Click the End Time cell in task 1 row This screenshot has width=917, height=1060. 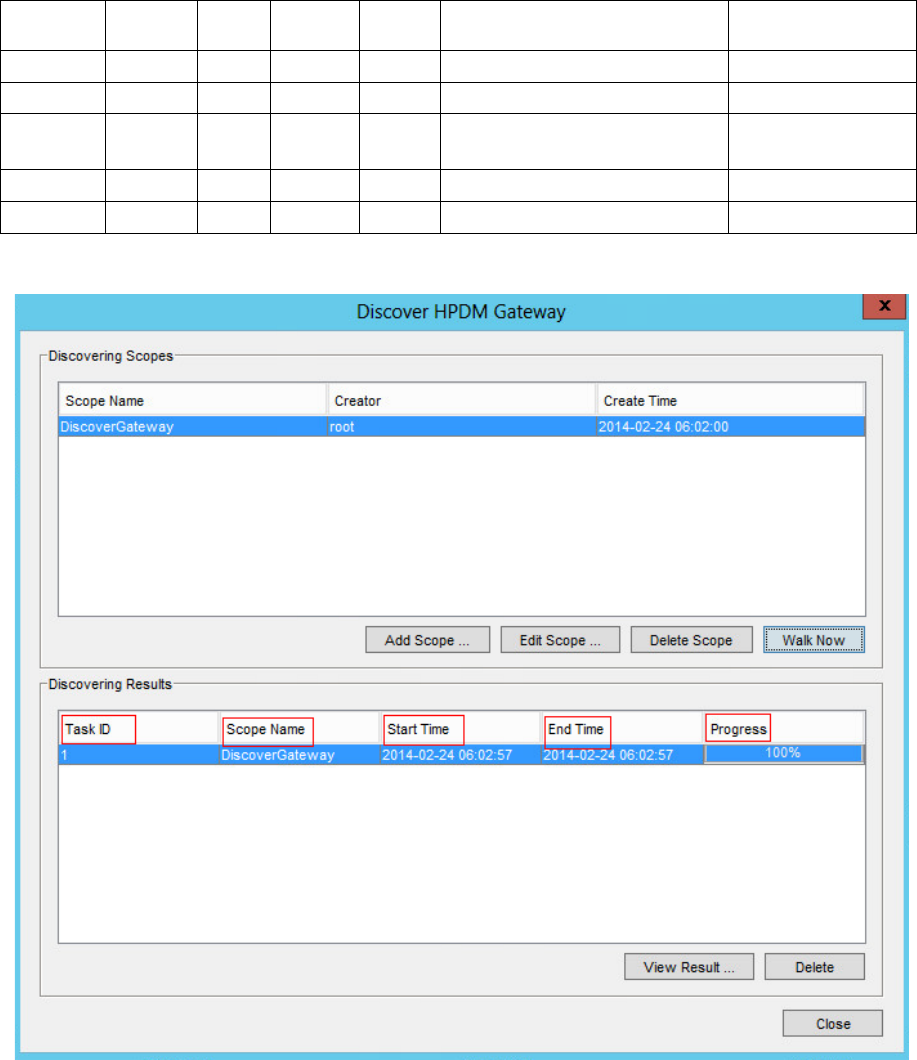tap(622, 755)
